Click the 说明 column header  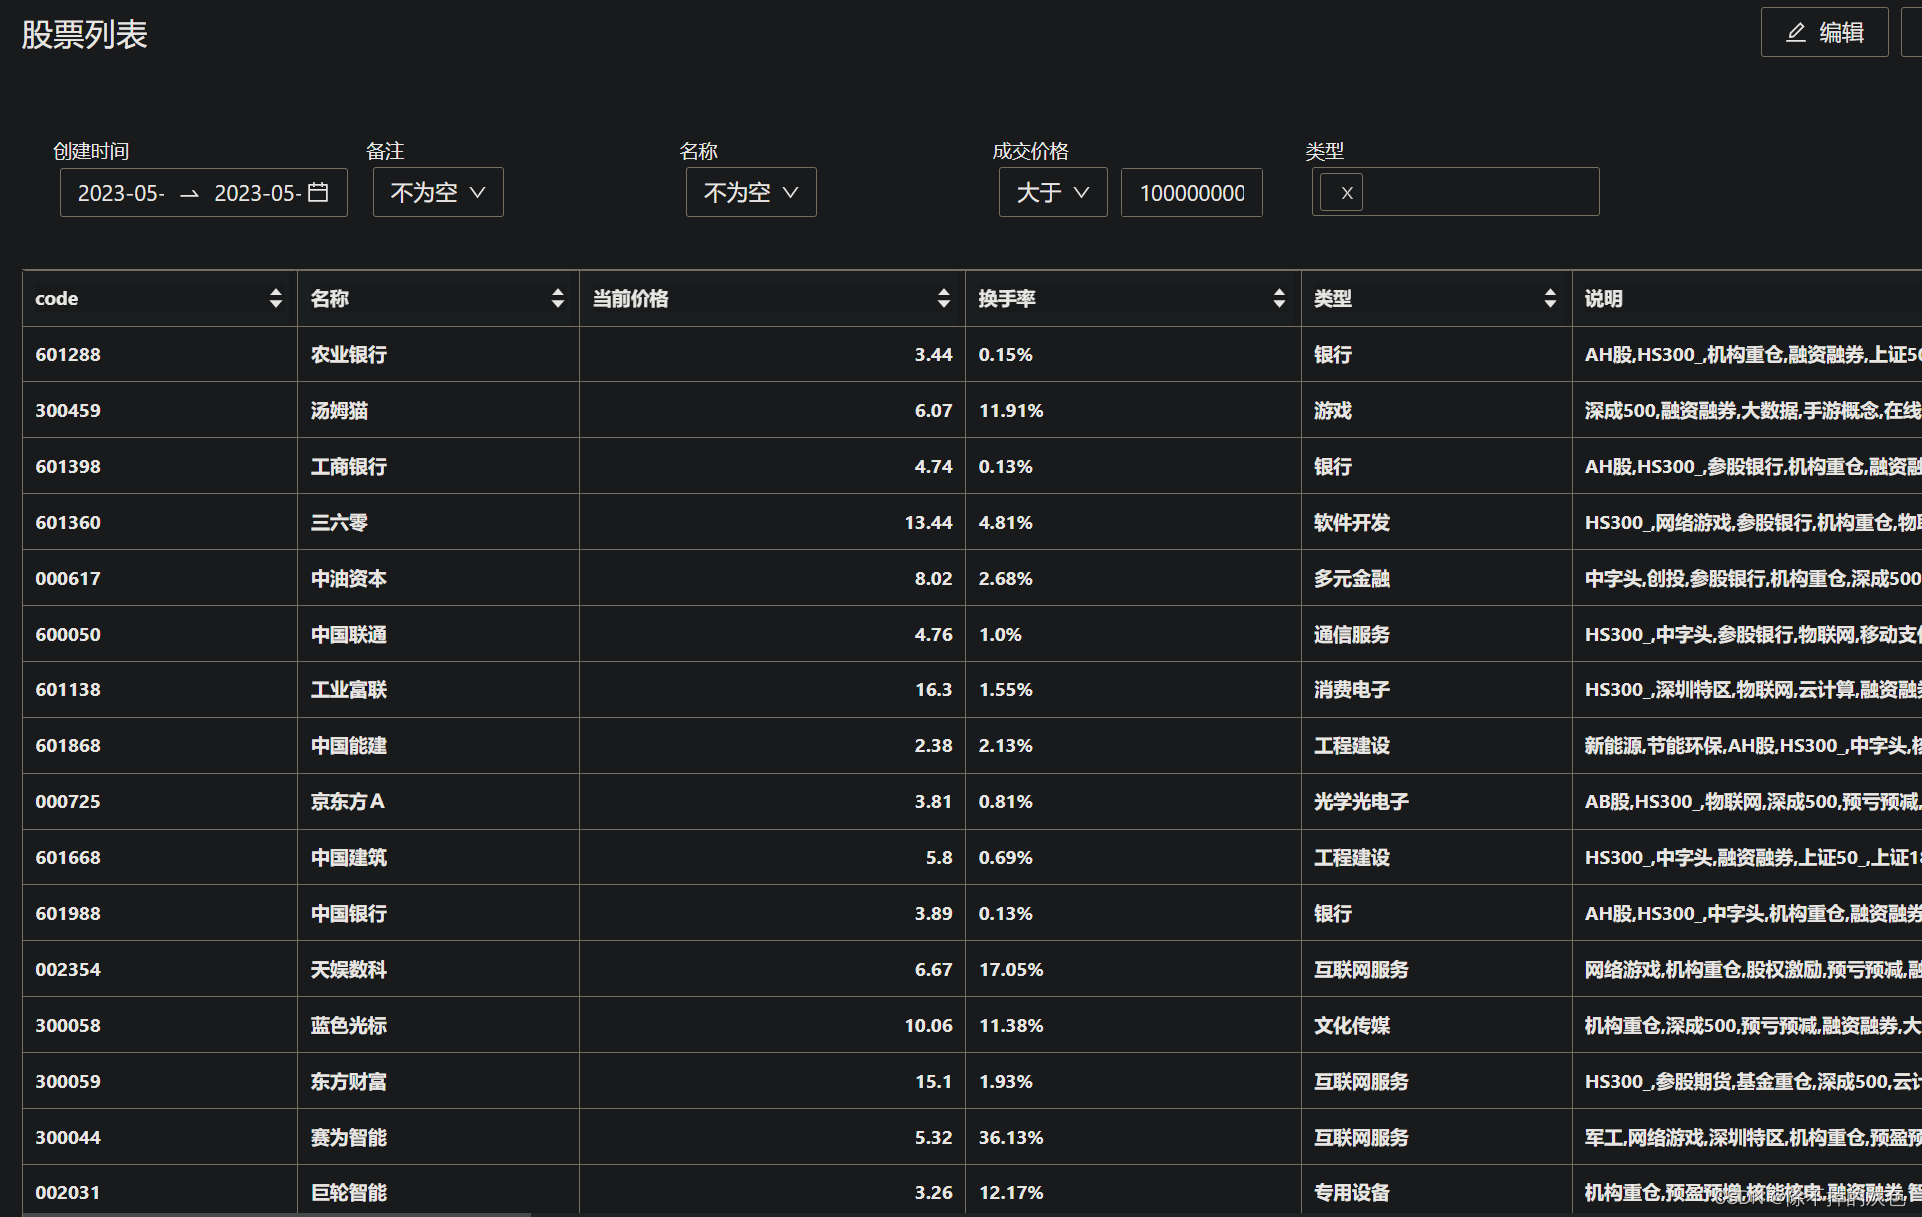coord(1603,298)
